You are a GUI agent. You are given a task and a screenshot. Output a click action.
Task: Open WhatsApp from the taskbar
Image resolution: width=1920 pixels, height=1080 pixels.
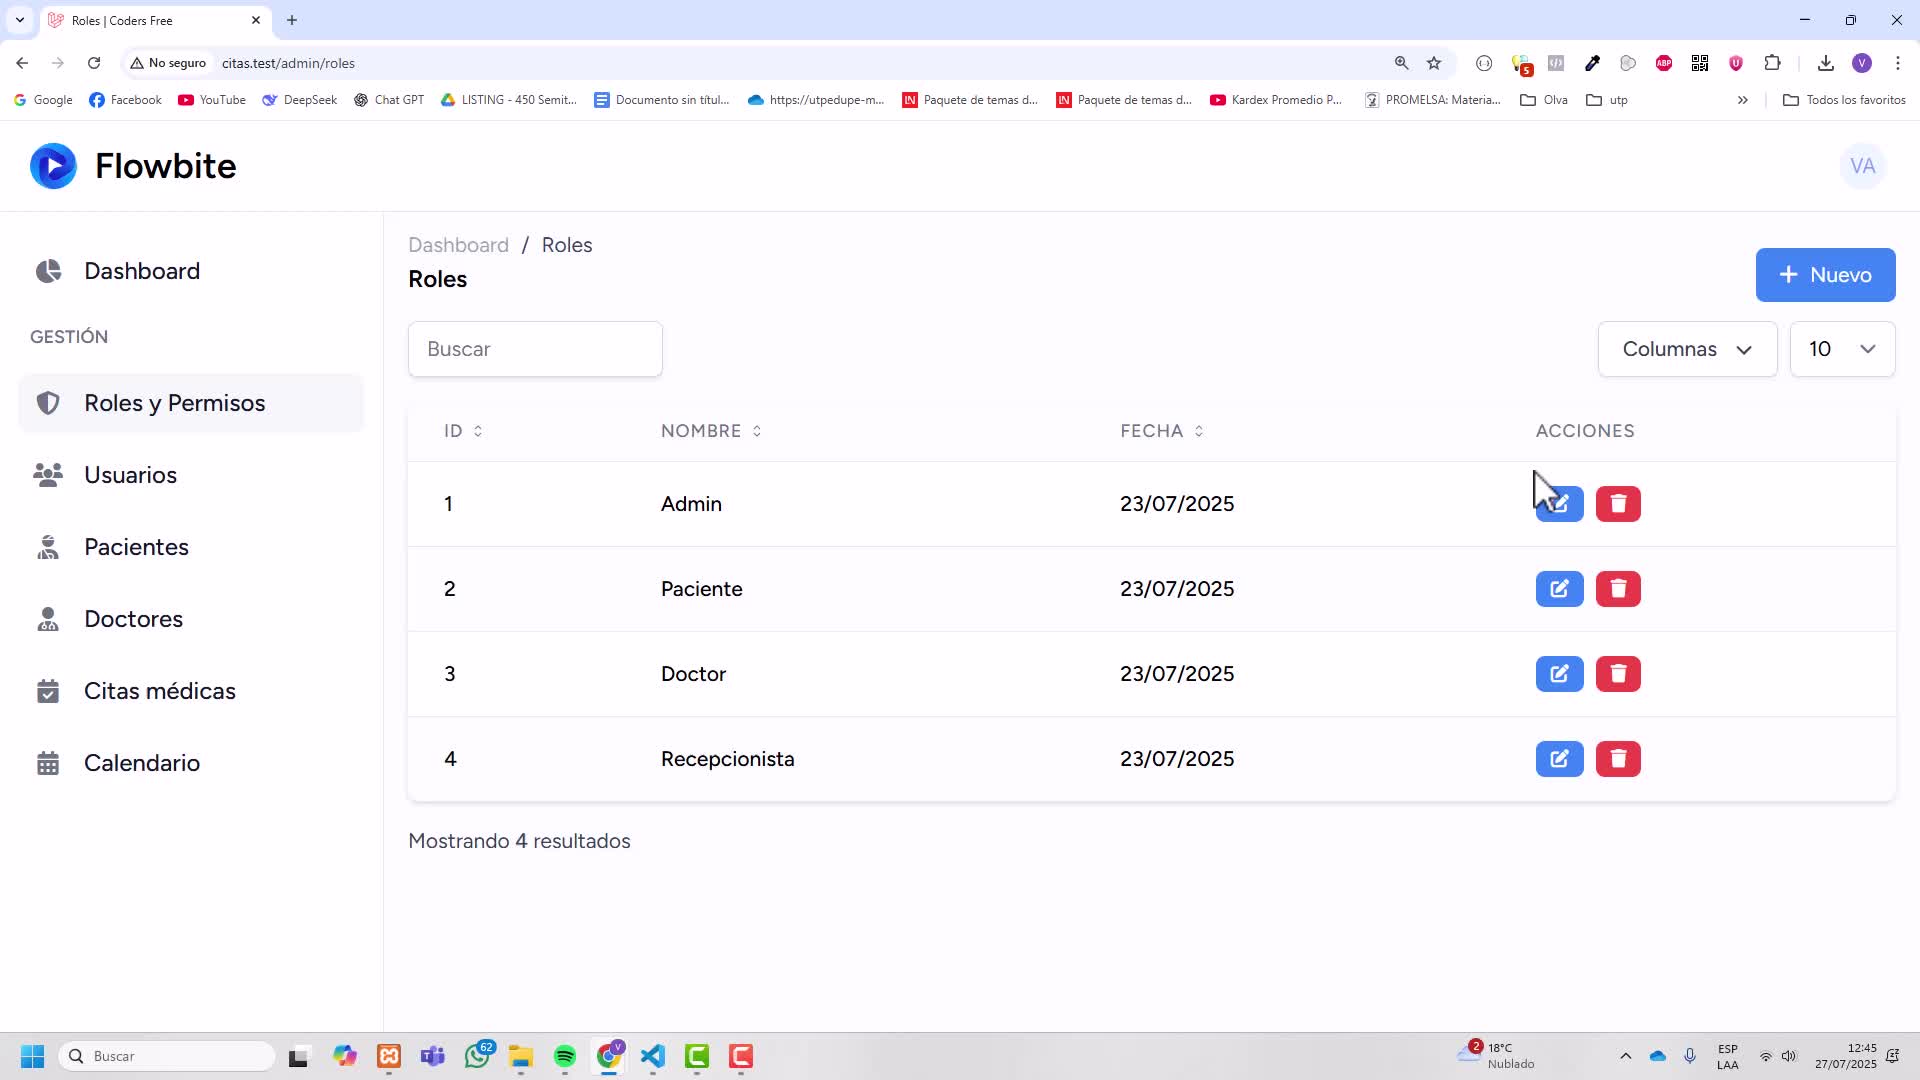tap(478, 1056)
